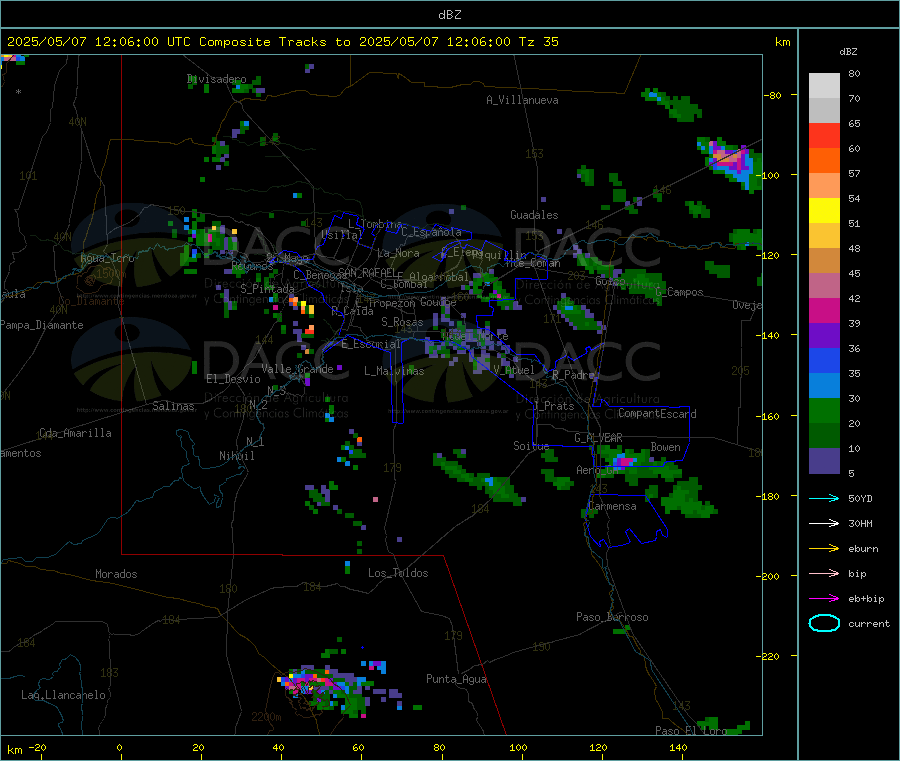Image resolution: width=900 pixels, height=761 pixels.
Task: Click the cyan 'current' ellipse legend icon
Action: tap(824, 623)
